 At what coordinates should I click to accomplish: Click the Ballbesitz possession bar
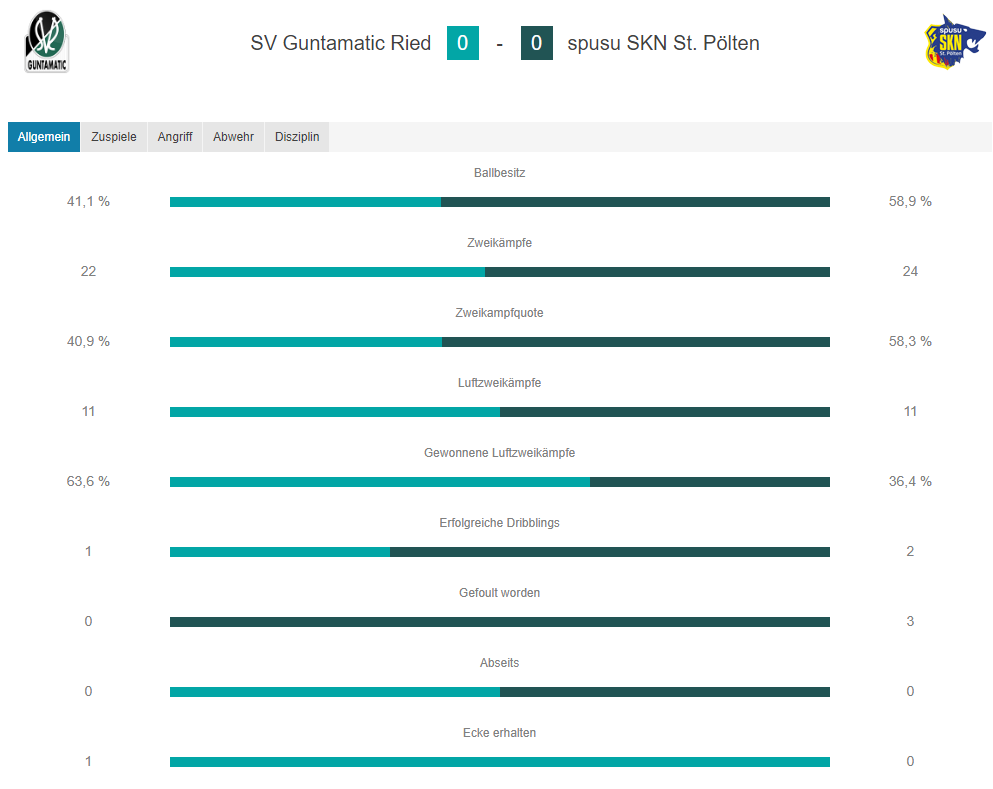coord(500,202)
